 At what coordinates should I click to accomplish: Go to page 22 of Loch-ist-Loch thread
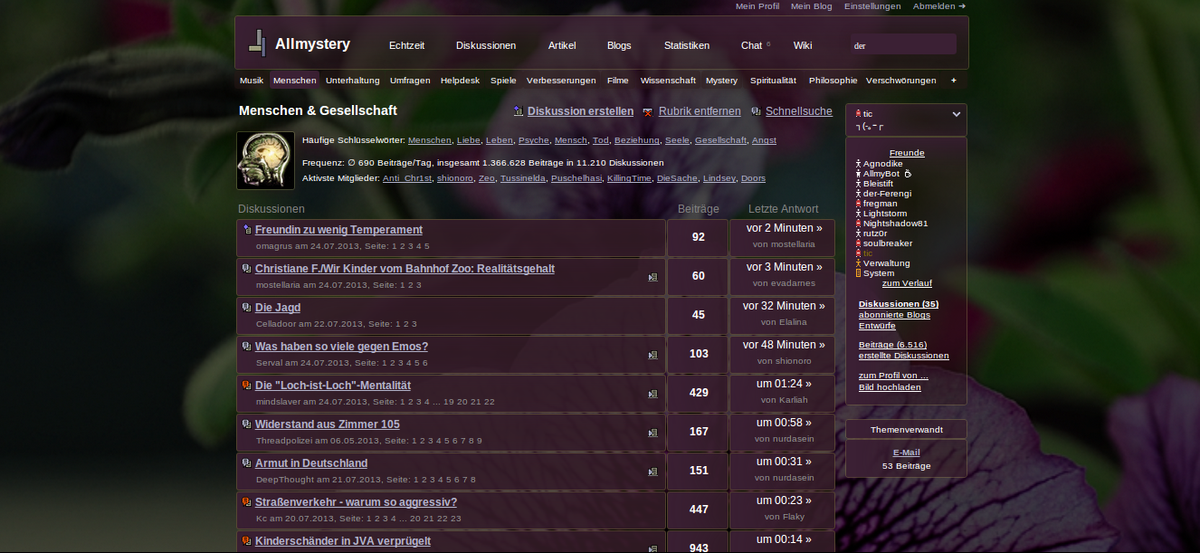click(x=490, y=401)
